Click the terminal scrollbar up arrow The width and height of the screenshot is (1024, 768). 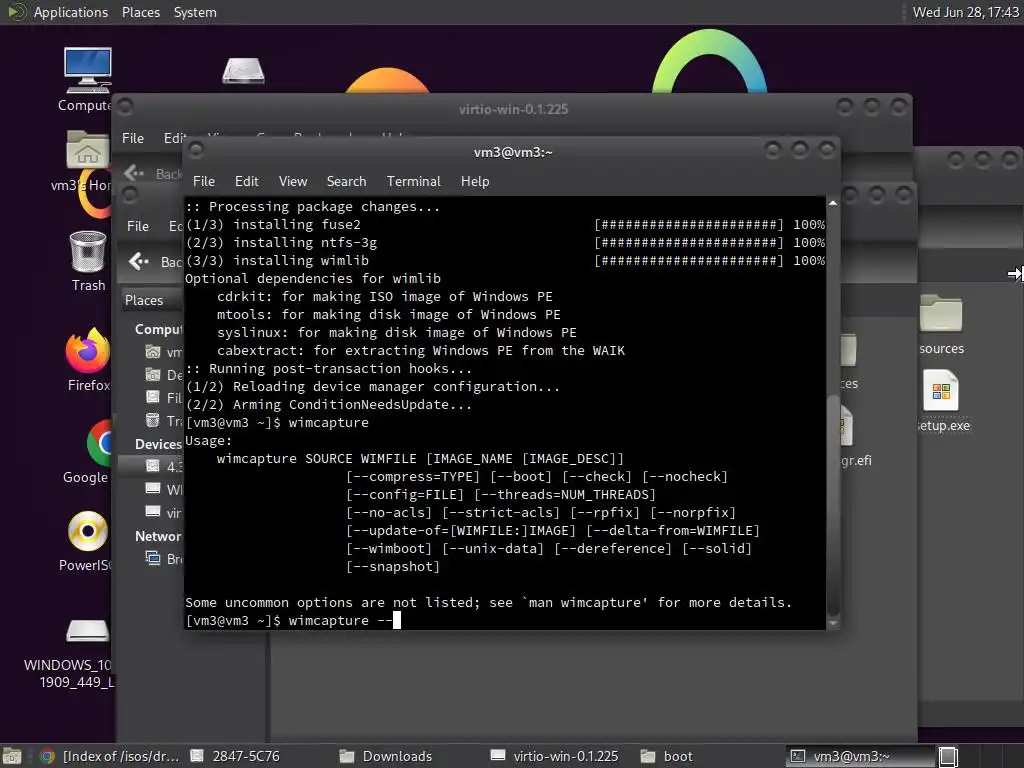(x=833, y=203)
